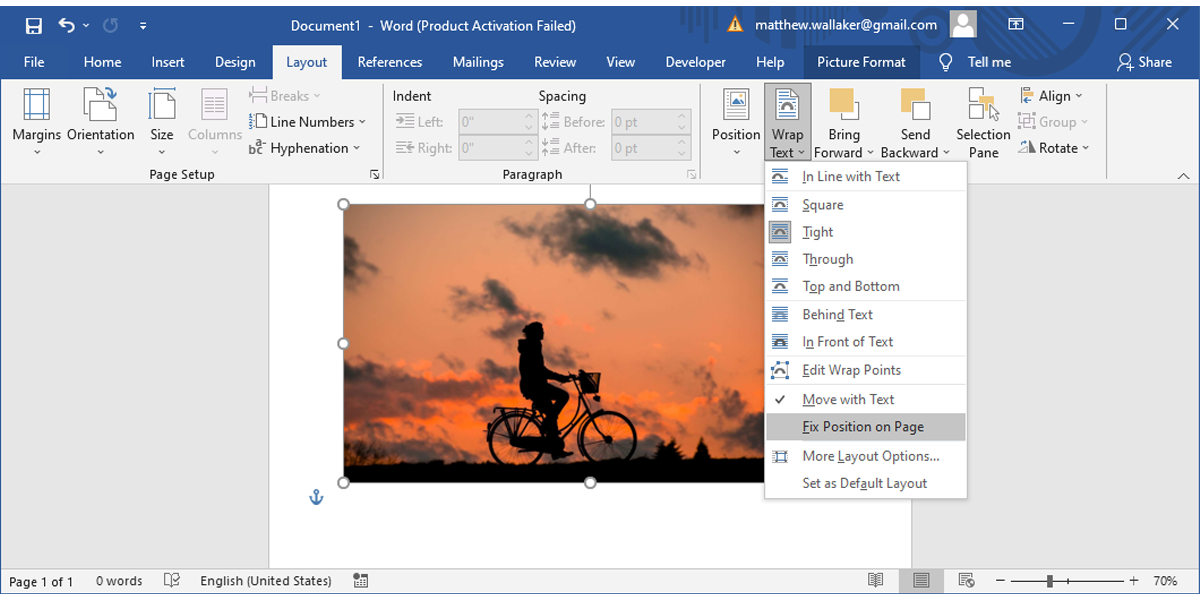Open Page Setup dialog launcher

coord(375,174)
